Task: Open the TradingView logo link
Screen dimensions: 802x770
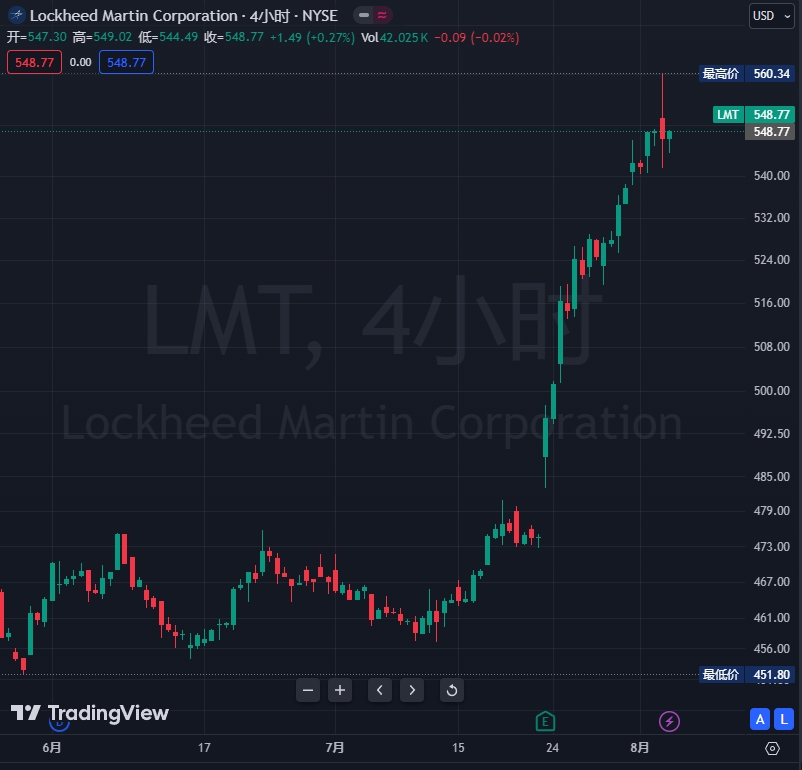Action: tap(90, 713)
